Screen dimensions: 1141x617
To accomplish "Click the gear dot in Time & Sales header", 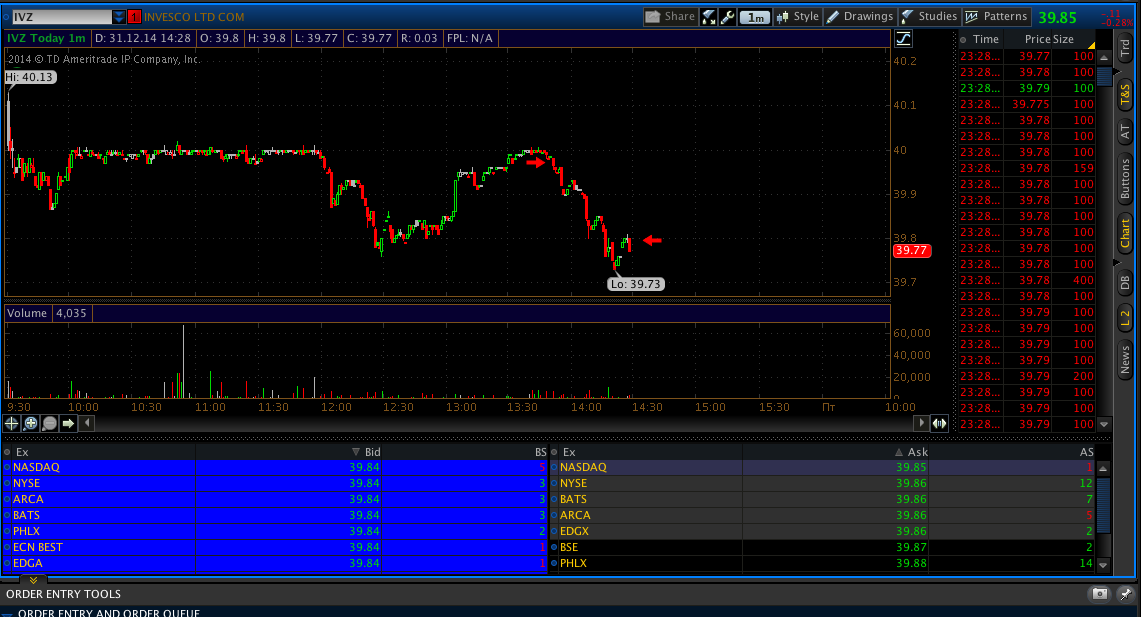I will coord(963,39).
